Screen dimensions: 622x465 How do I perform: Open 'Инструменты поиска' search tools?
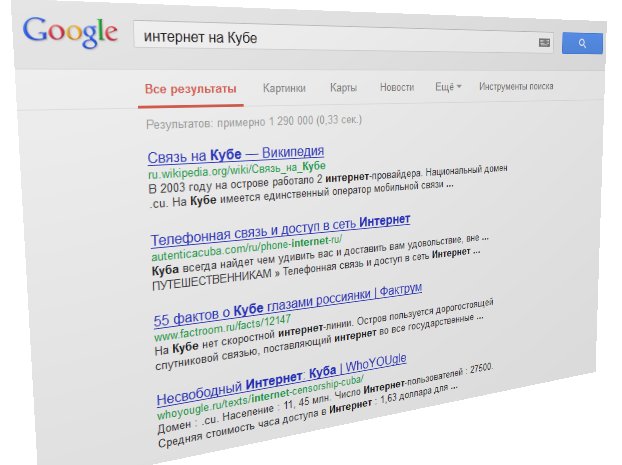click(516, 86)
